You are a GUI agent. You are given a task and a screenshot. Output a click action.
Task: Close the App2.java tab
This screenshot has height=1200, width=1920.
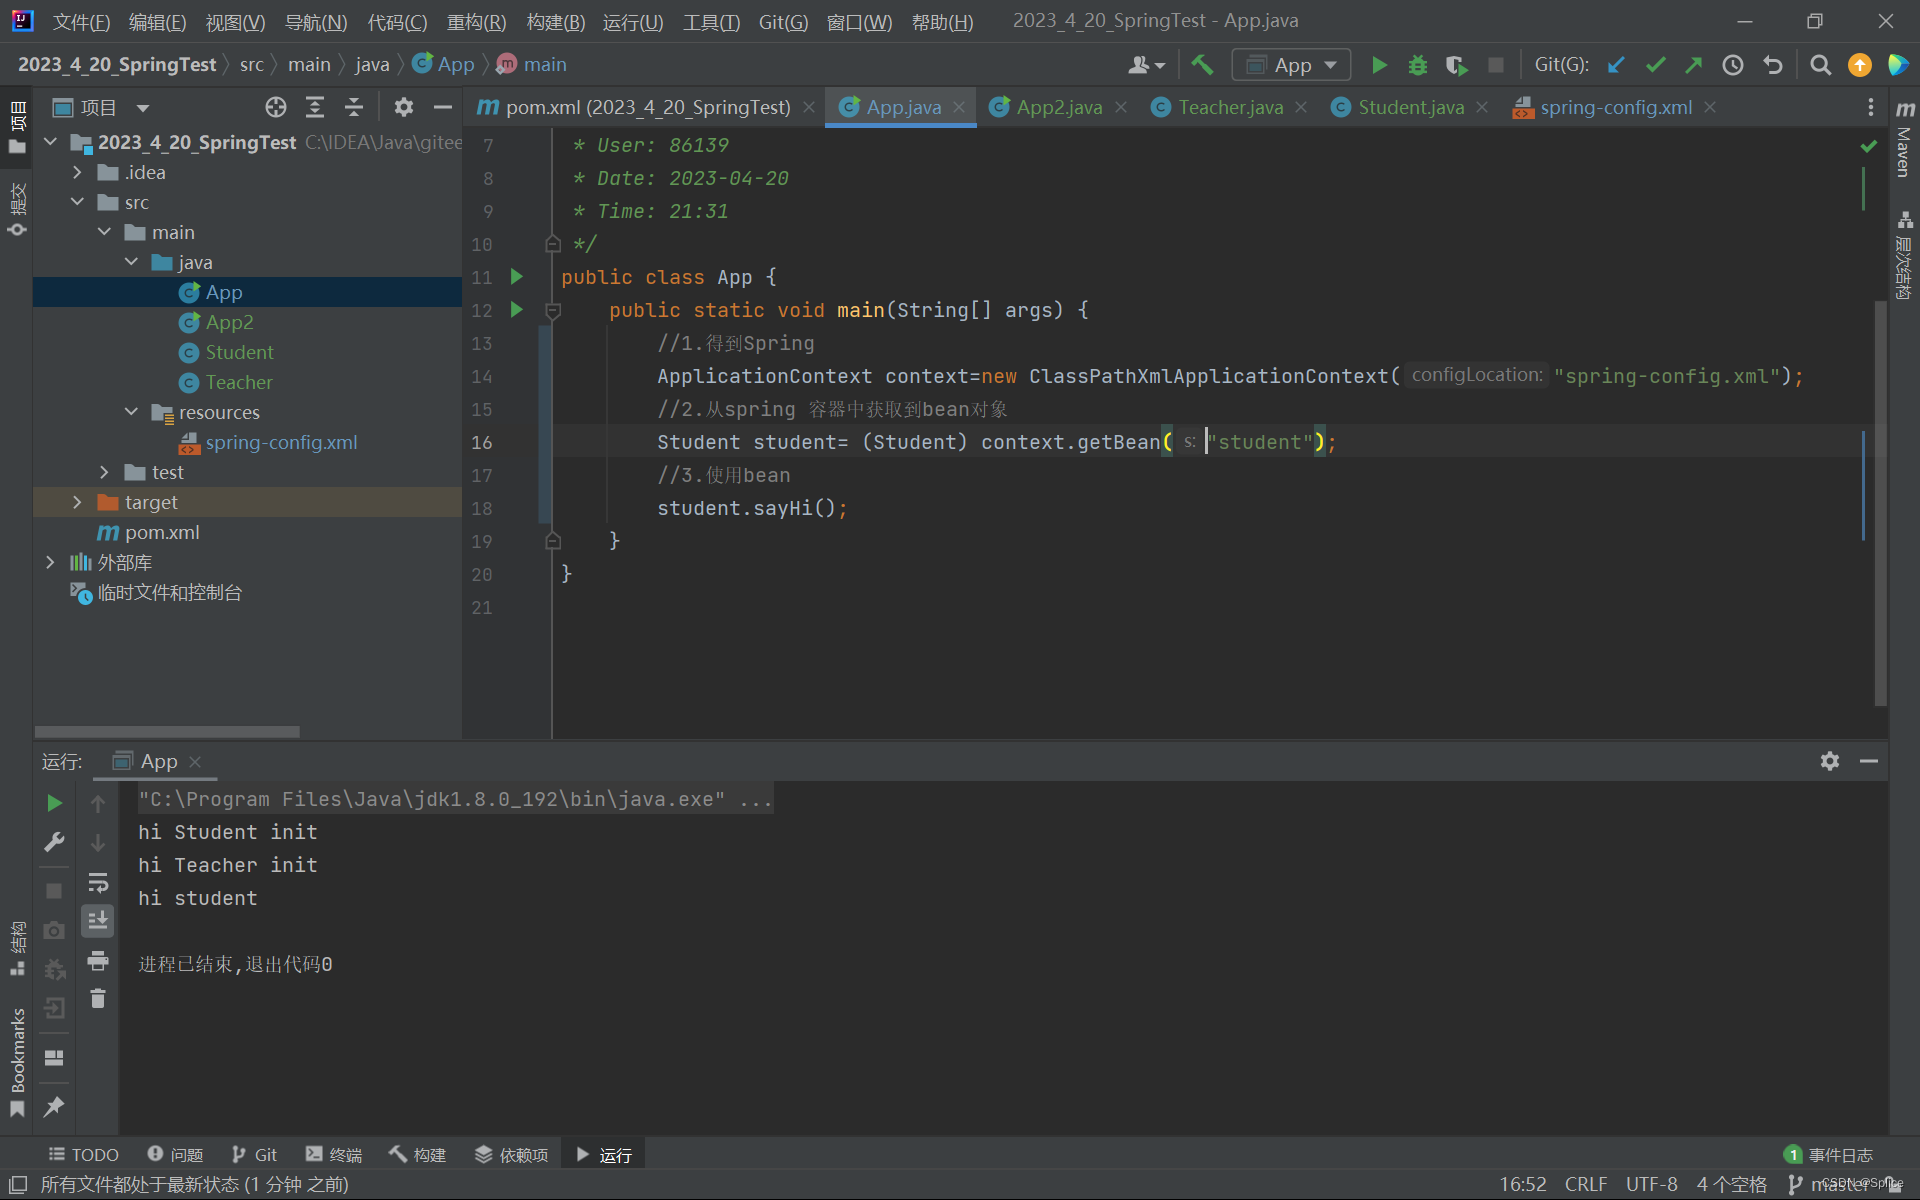pyautogui.click(x=1121, y=107)
